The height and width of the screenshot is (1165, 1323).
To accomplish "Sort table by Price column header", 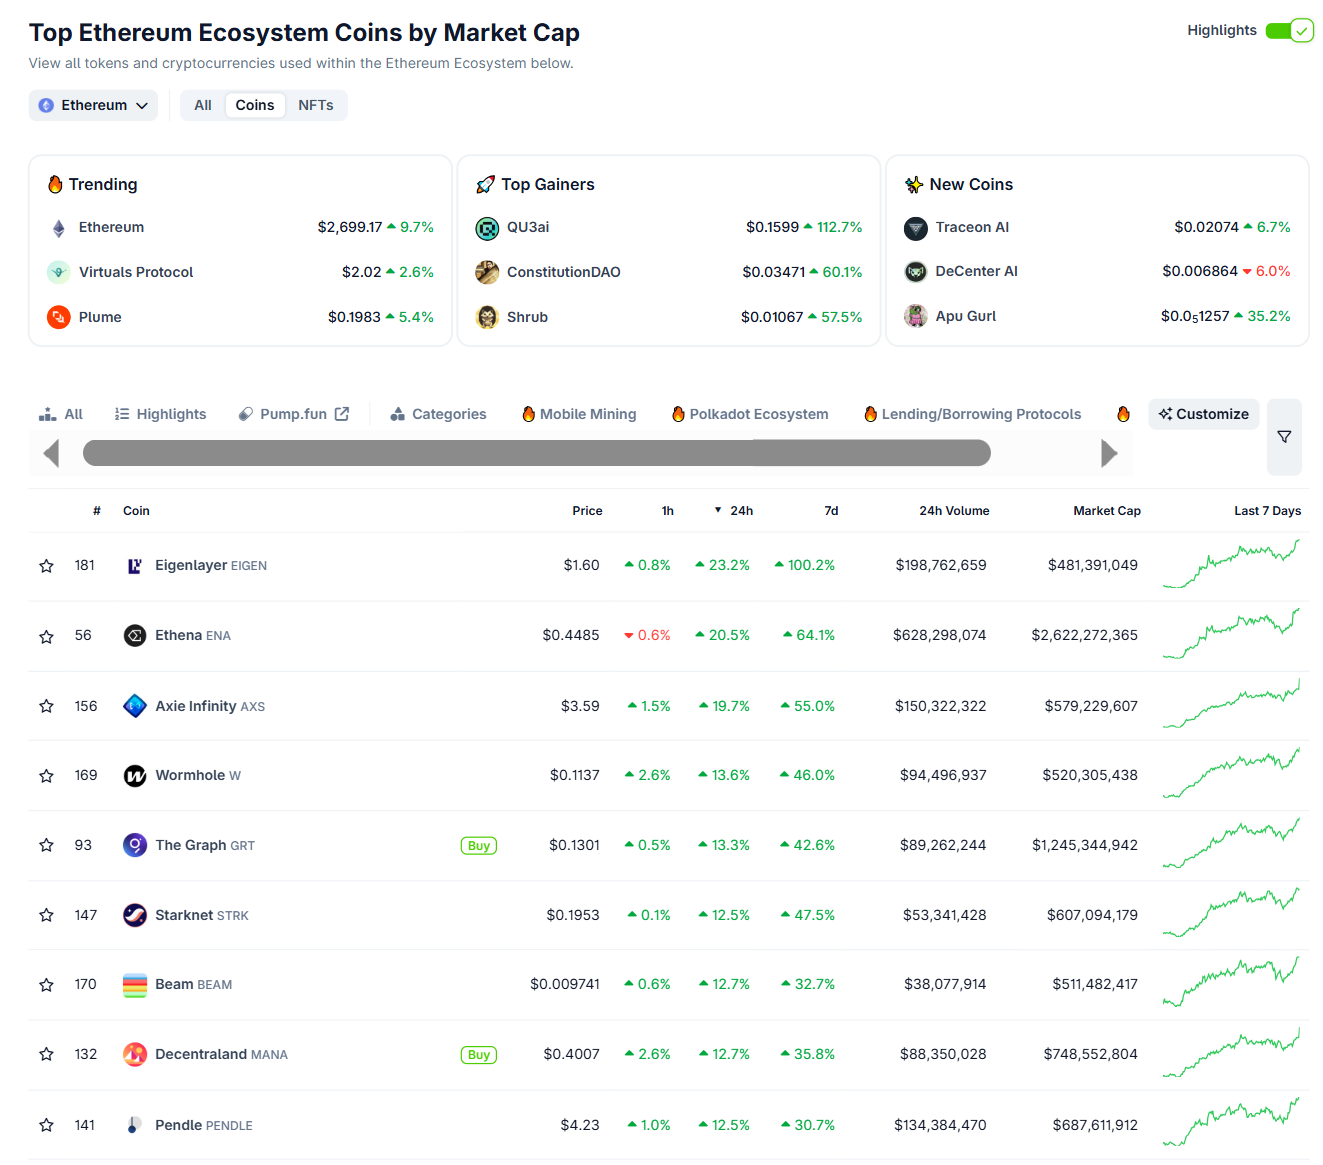I will [x=587, y=511].
